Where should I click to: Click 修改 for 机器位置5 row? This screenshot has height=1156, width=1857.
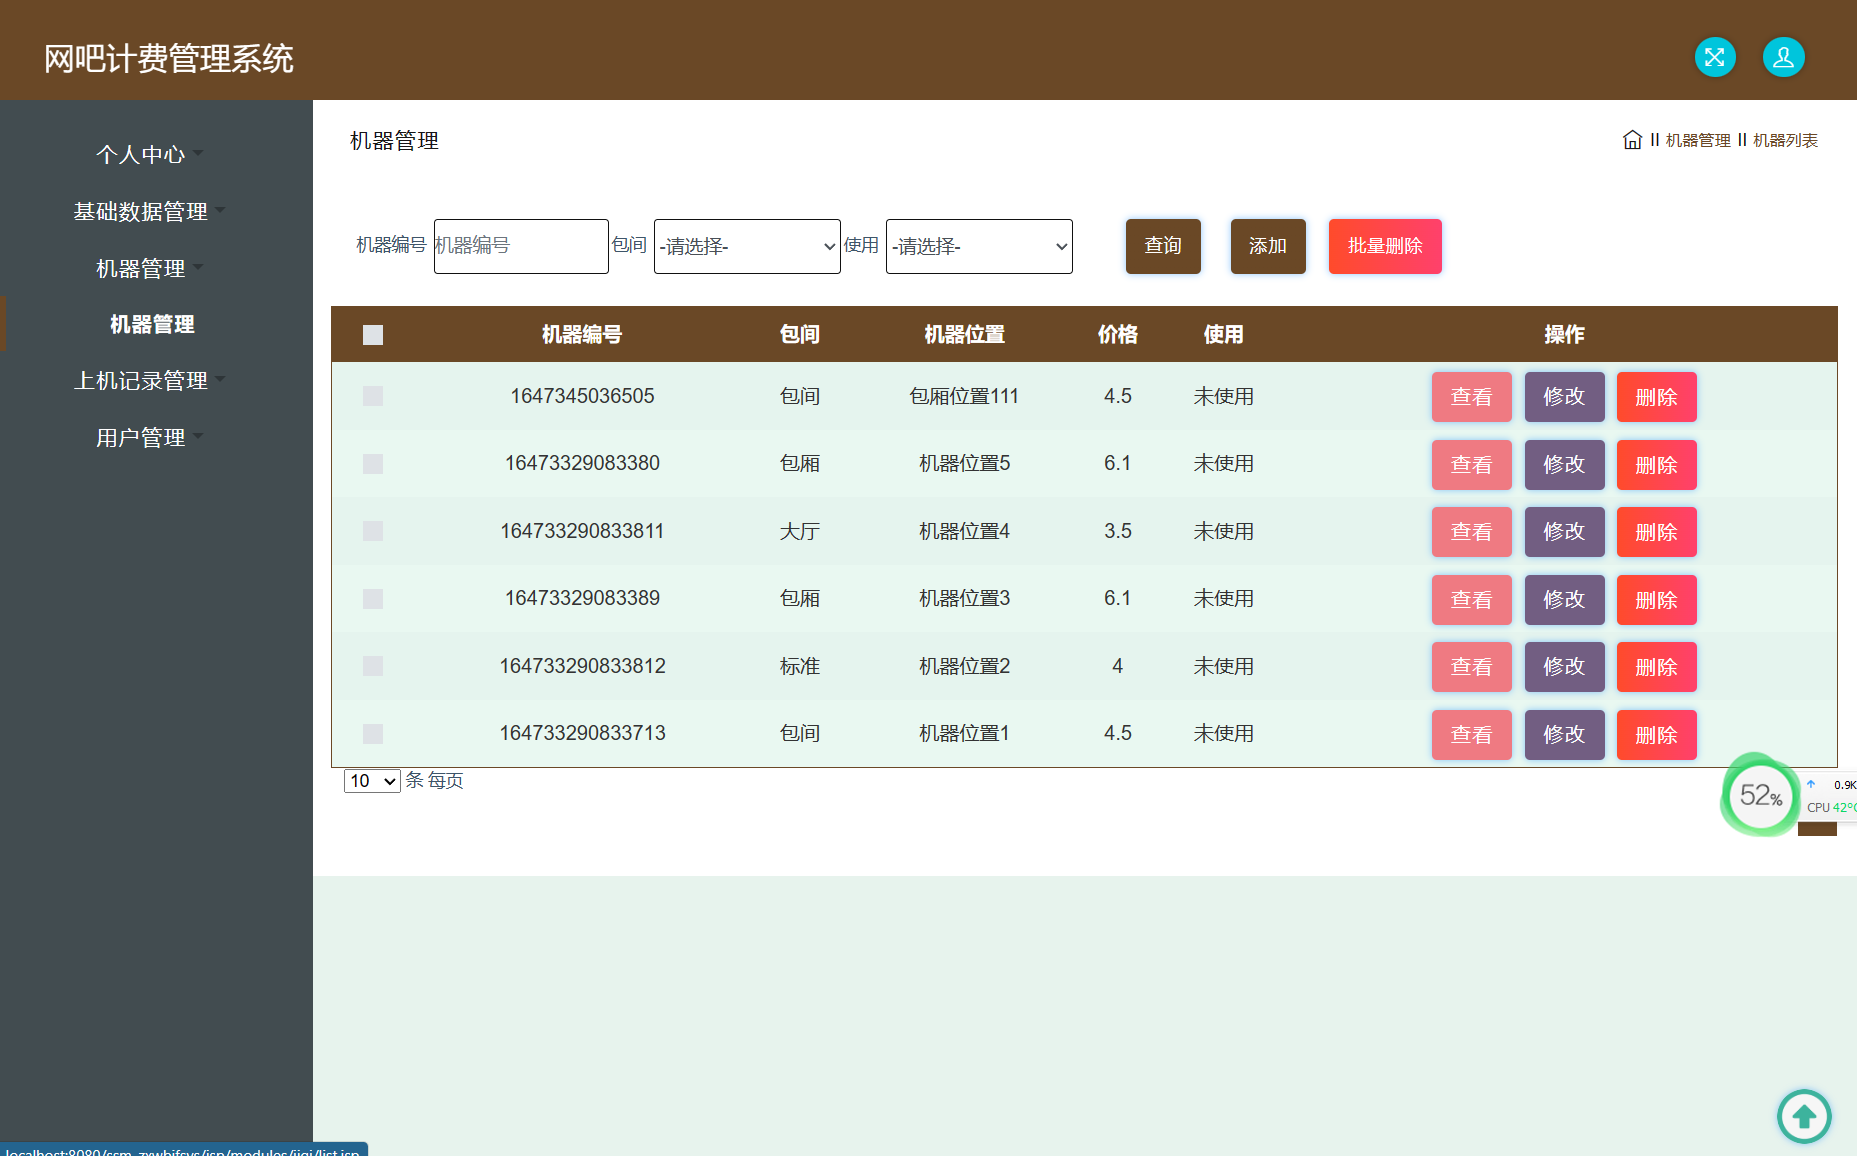pyautogui.click(x=1563, y=465)
